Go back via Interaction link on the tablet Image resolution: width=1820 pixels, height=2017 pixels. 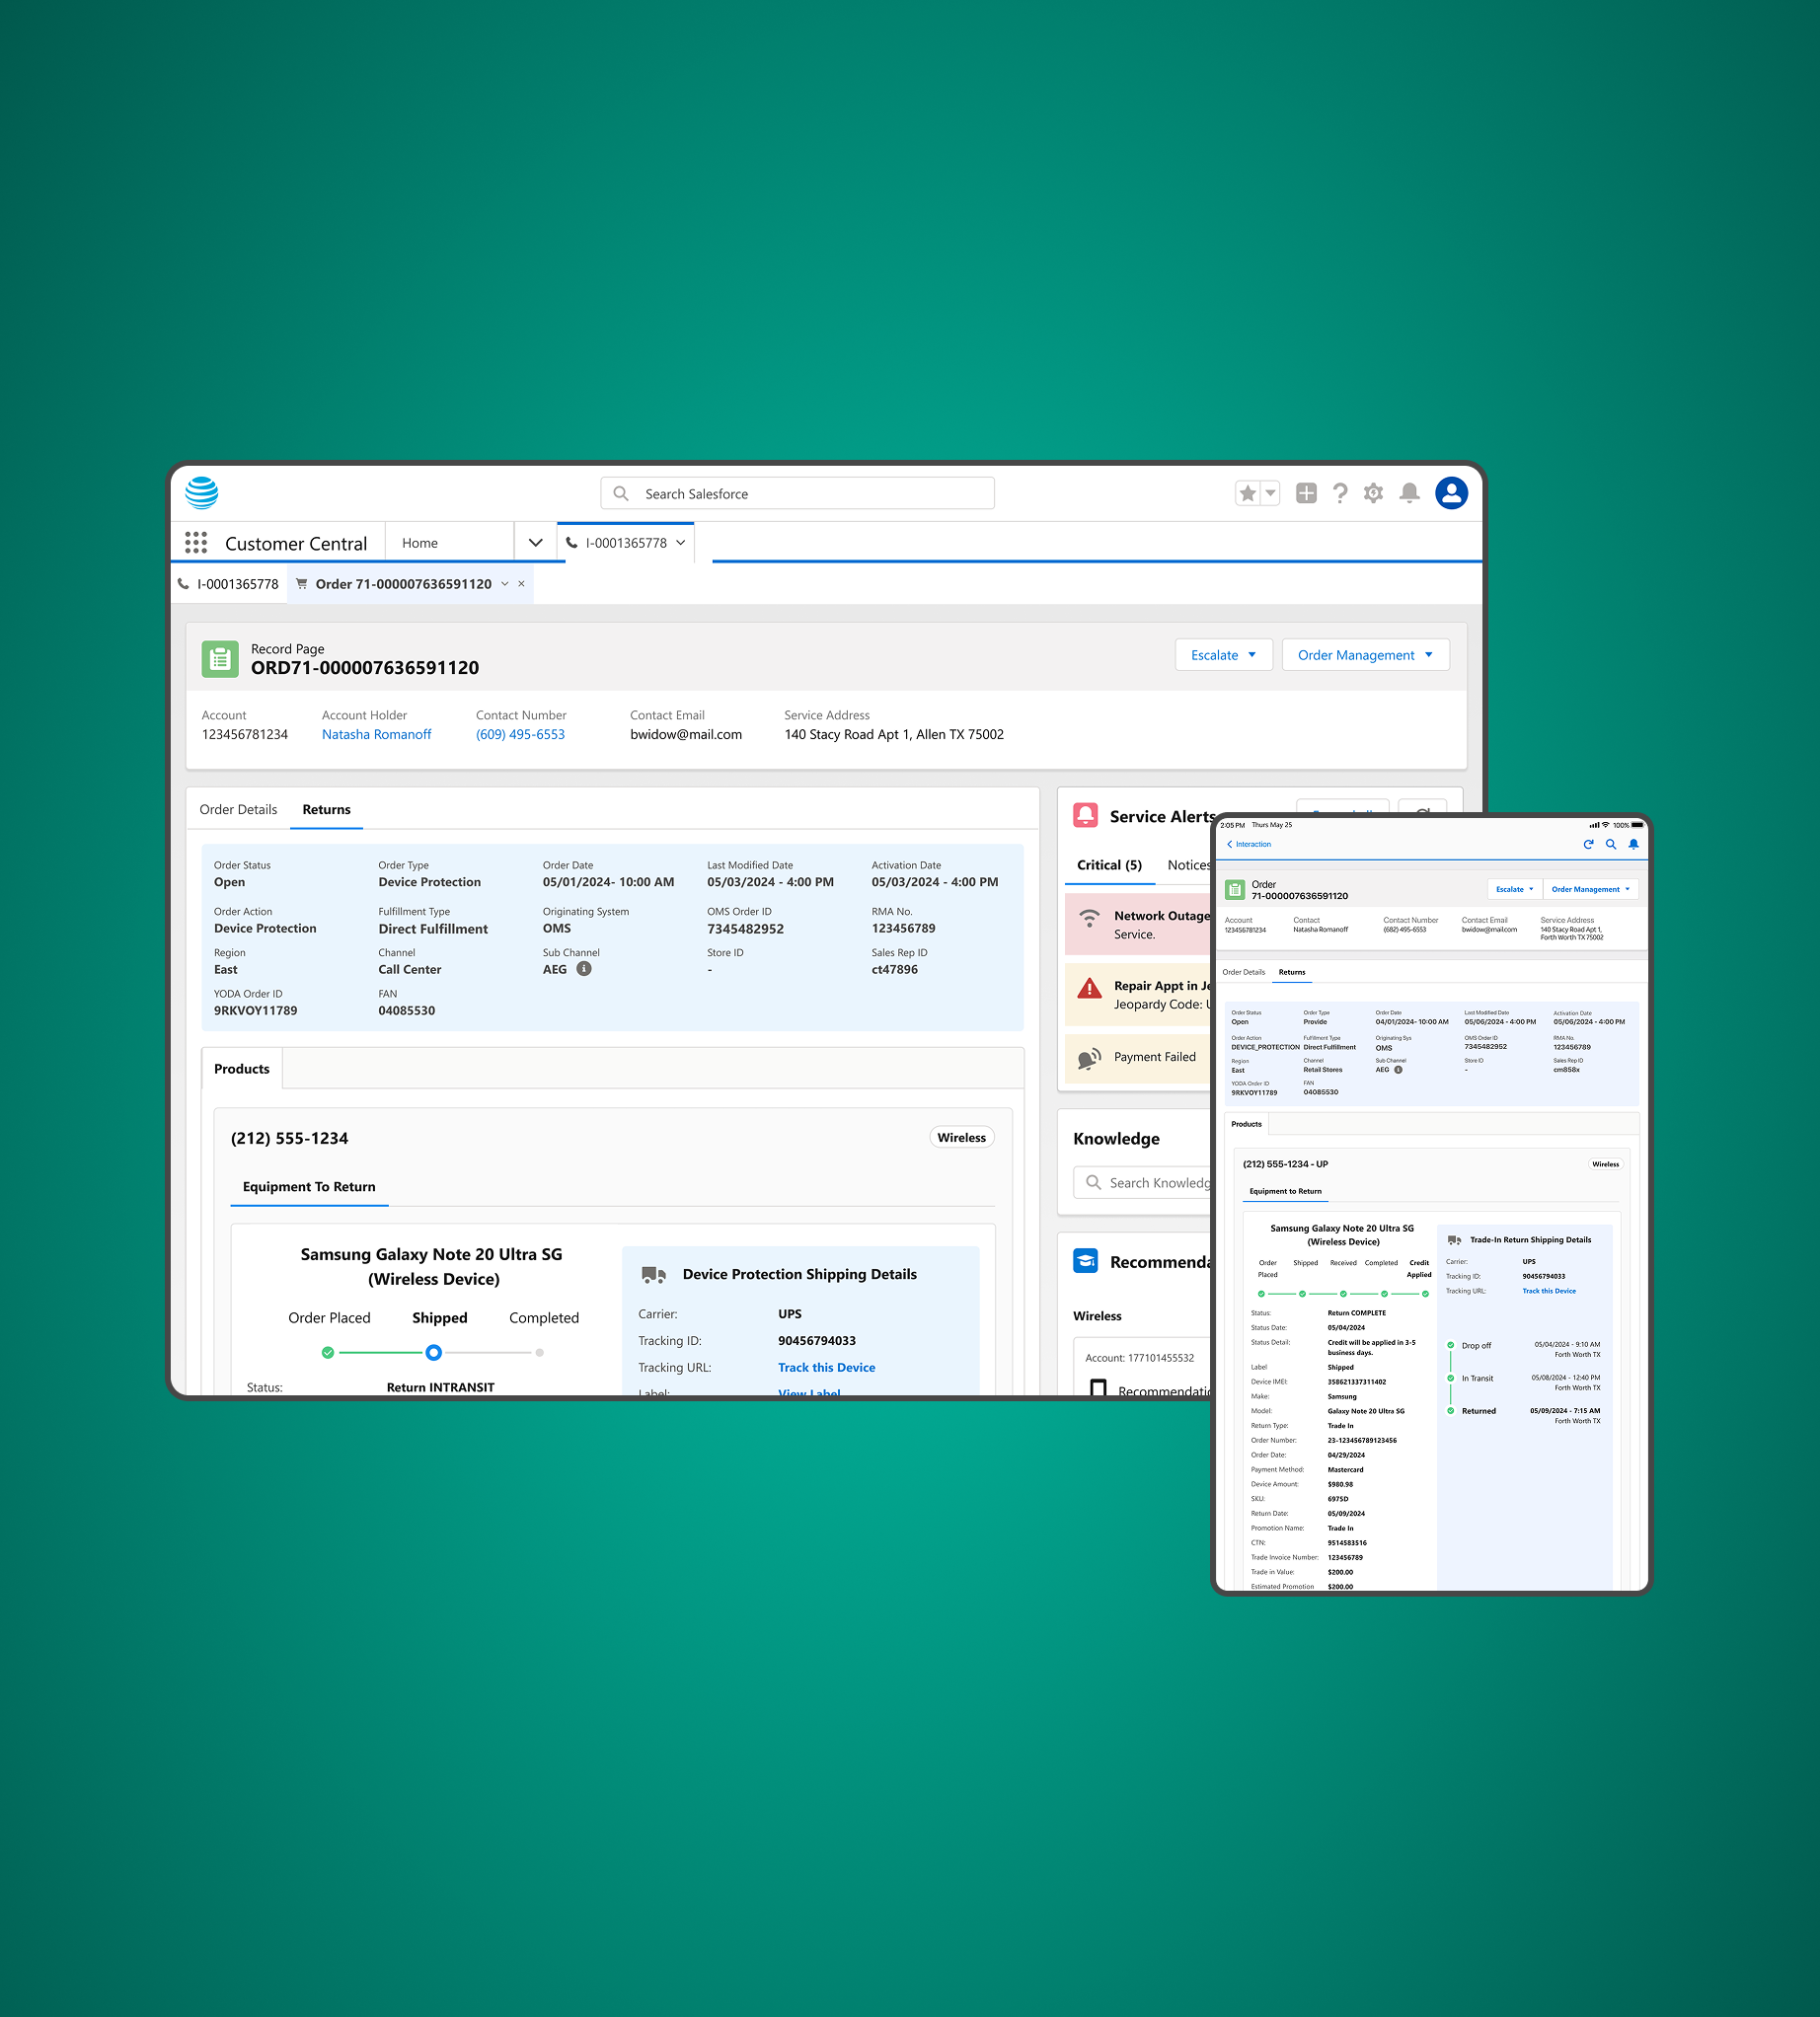point(1249,844)
